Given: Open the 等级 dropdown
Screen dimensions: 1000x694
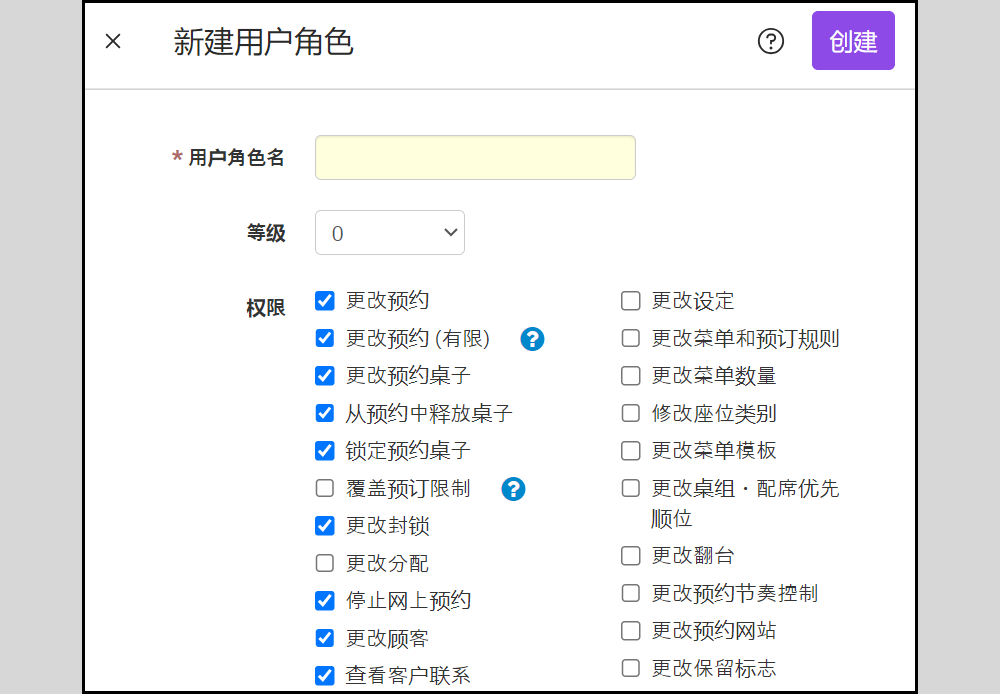Looking at the screenshot, I should [x=390, y=233].
